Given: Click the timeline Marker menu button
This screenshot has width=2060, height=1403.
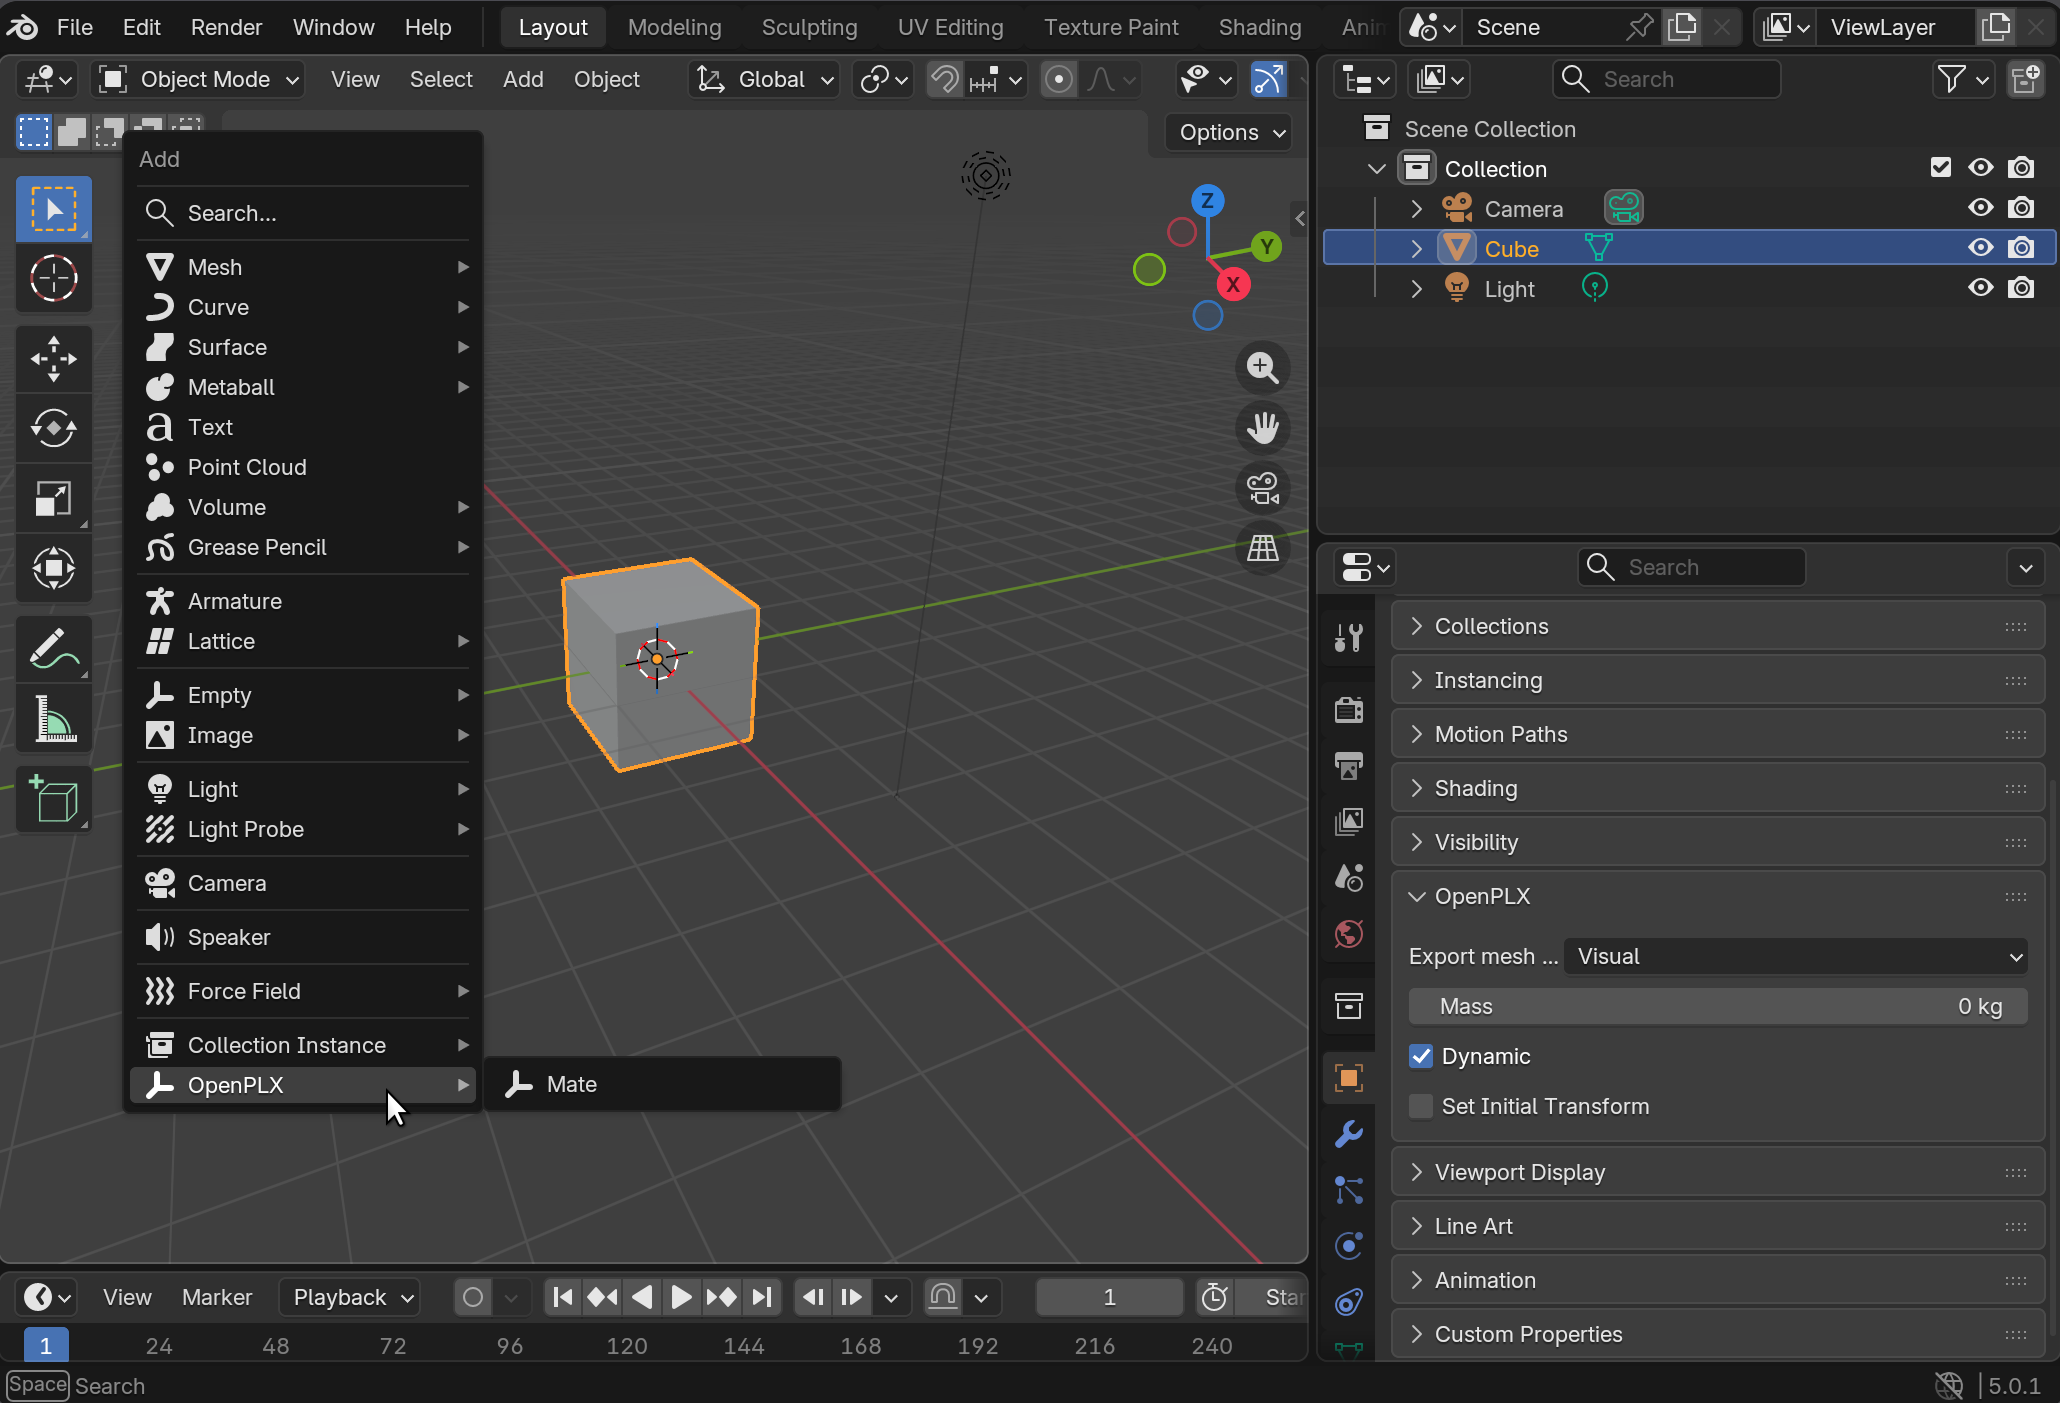Looking at the screenshot, I should [x=217, y=1297].
